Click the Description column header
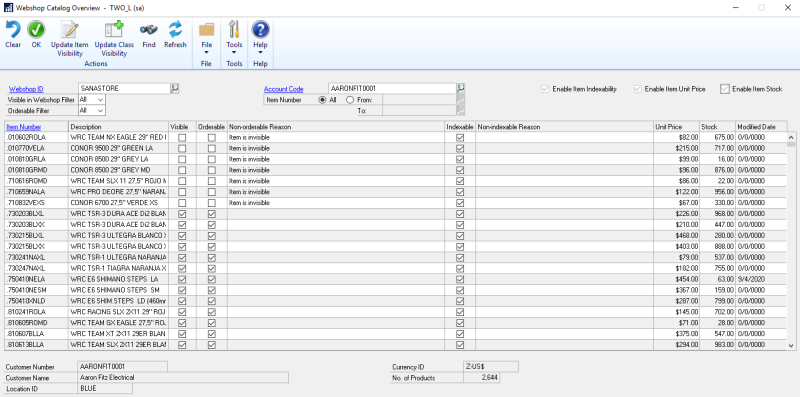 (118, 127)
